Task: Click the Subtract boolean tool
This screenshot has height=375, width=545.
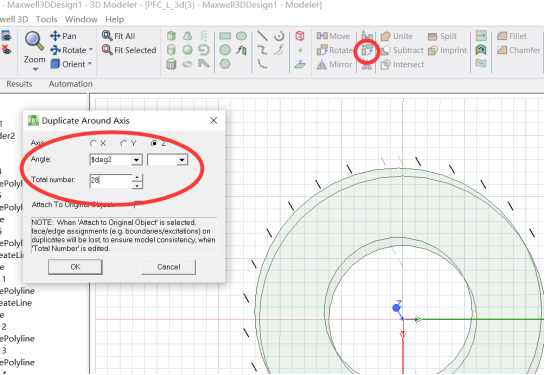Action: (402, 50)
